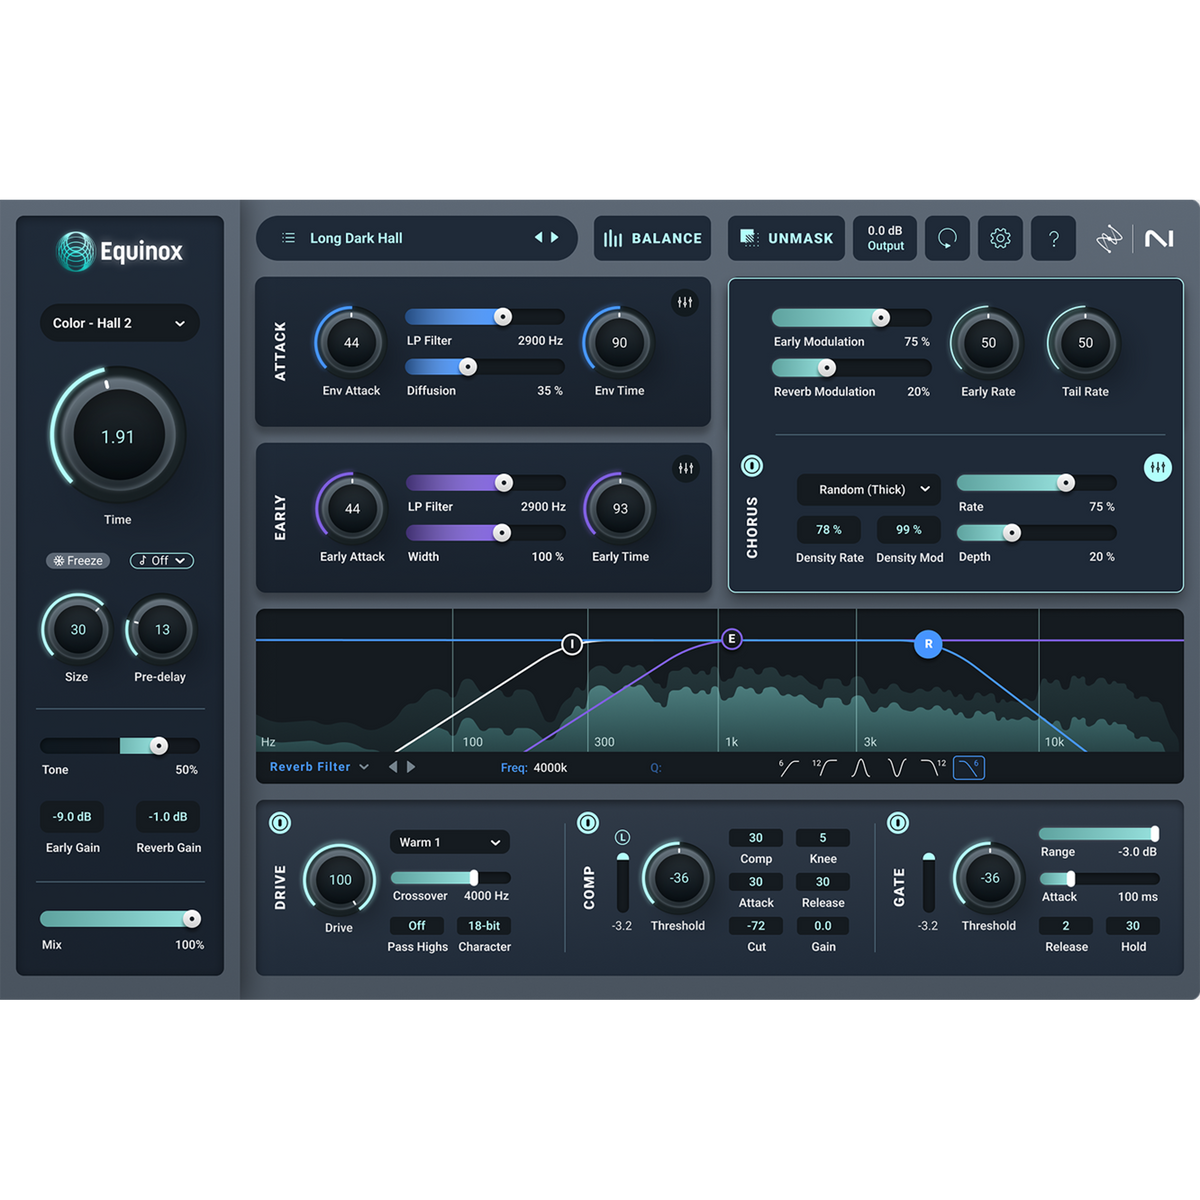Go to the next preset arrow

555,237
